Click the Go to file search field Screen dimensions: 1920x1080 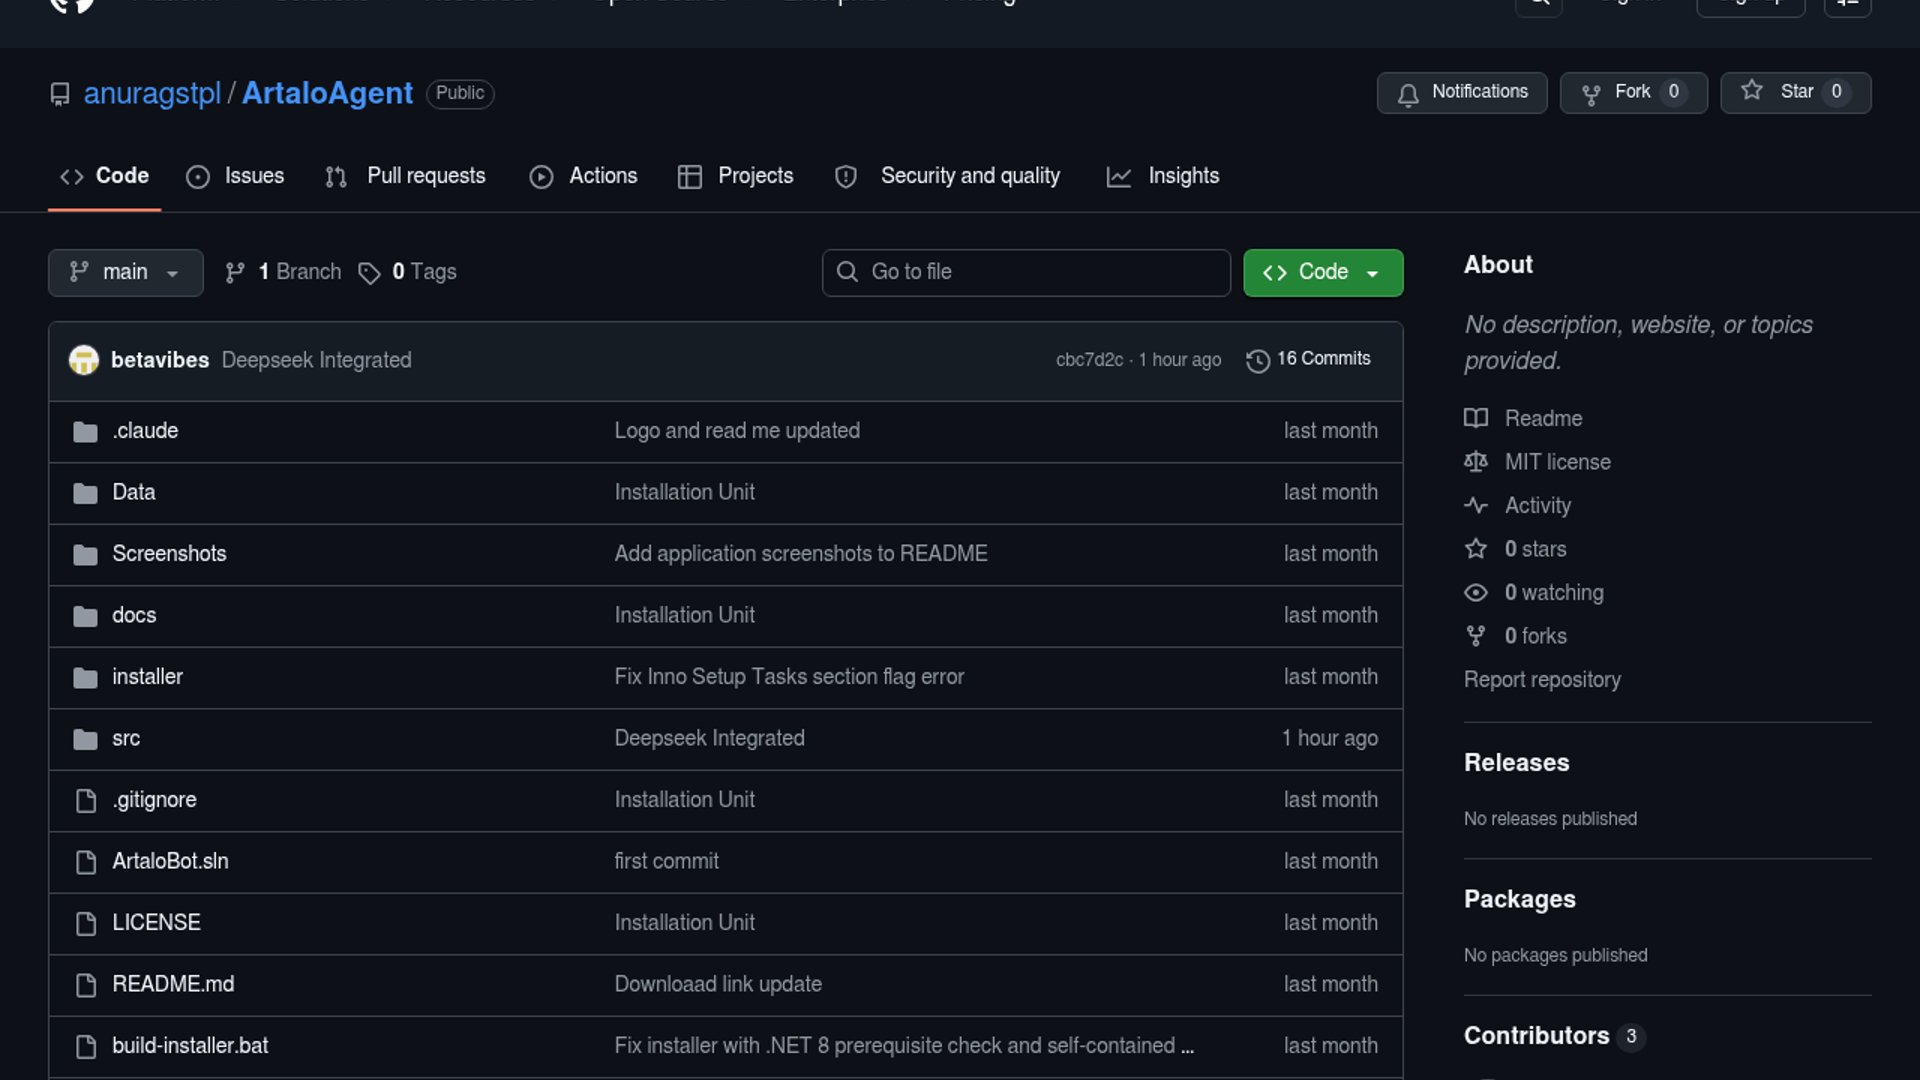point(1026,272)
